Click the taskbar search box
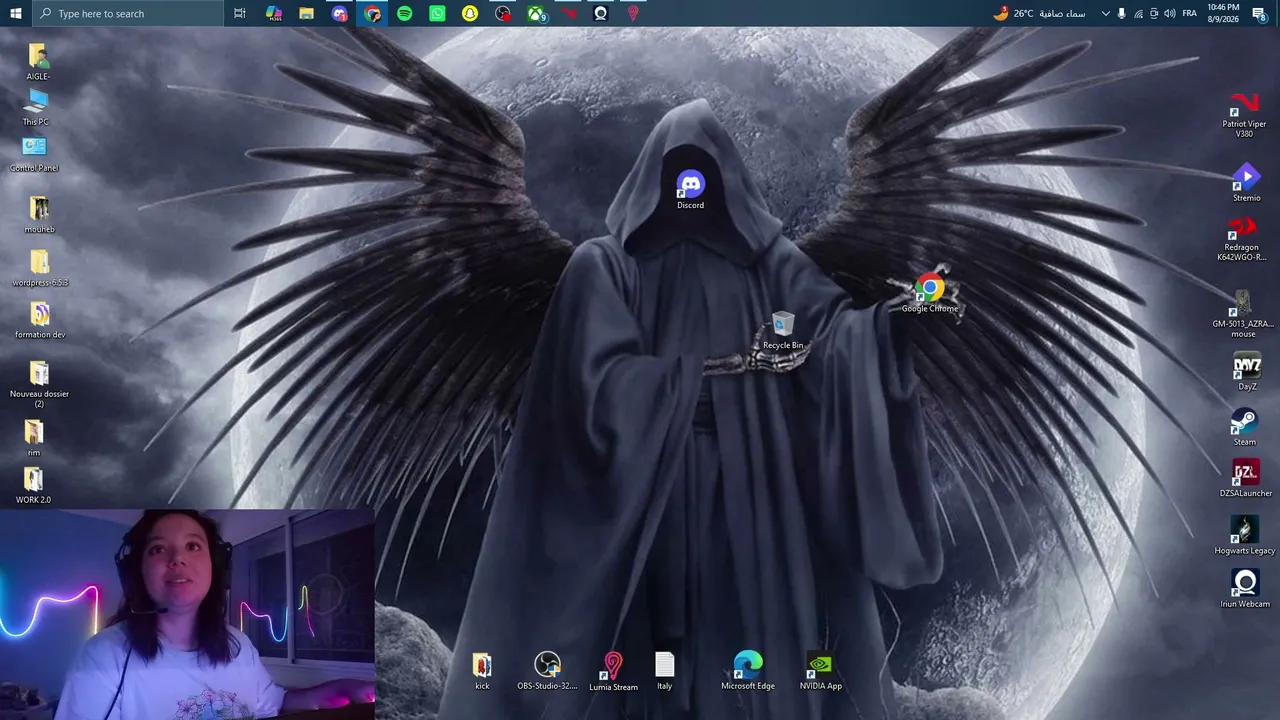Screen dimensions: 1280x720 pyautogui.click(x=128, y=13)
